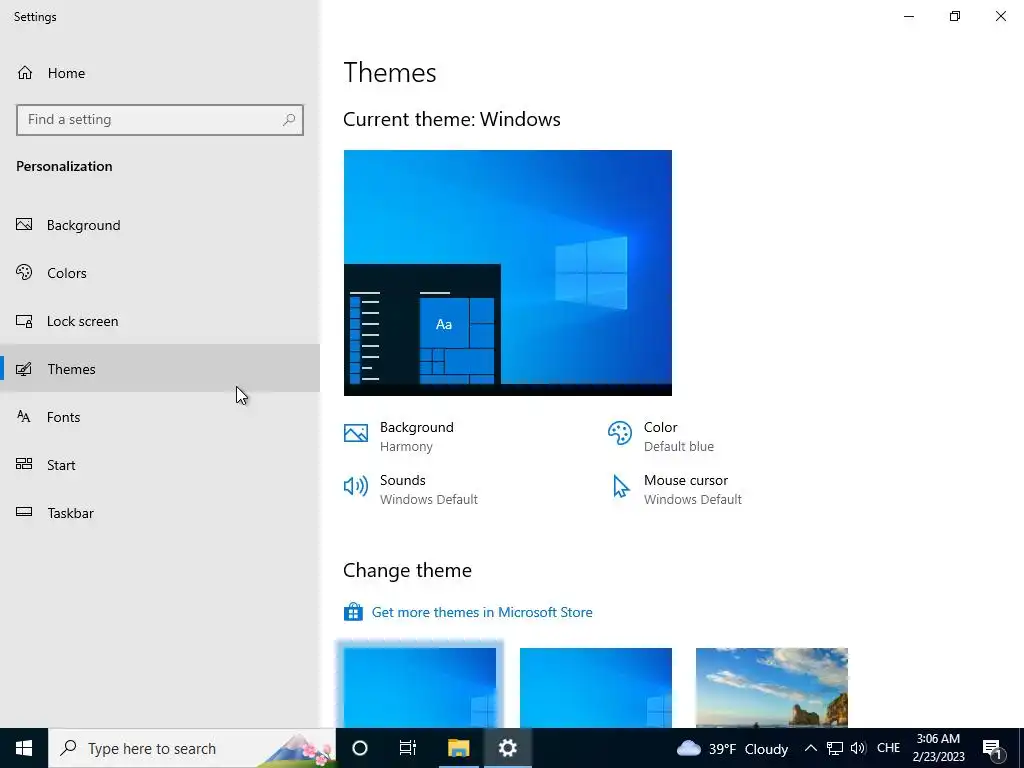Click the Mouse cursor arrow icon

[620, 486]
